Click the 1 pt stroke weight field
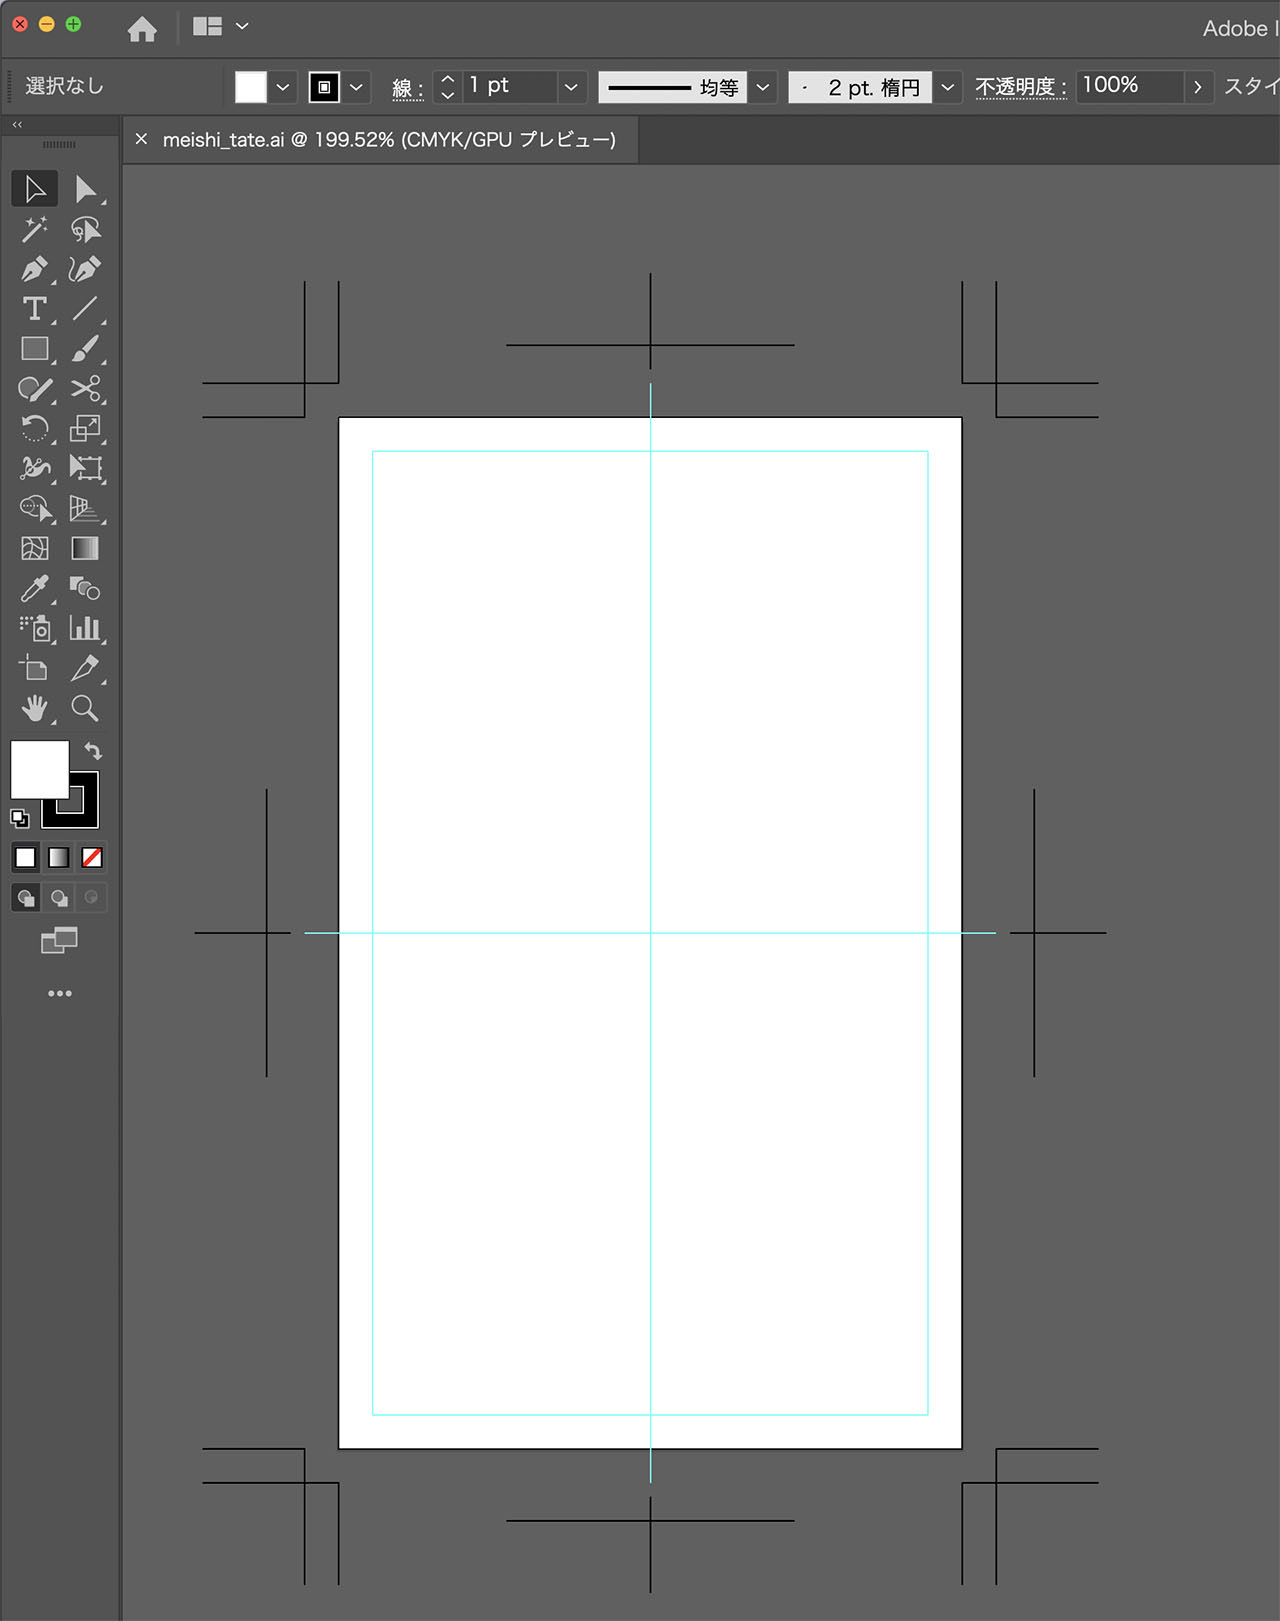 click(x=509, y=86)
